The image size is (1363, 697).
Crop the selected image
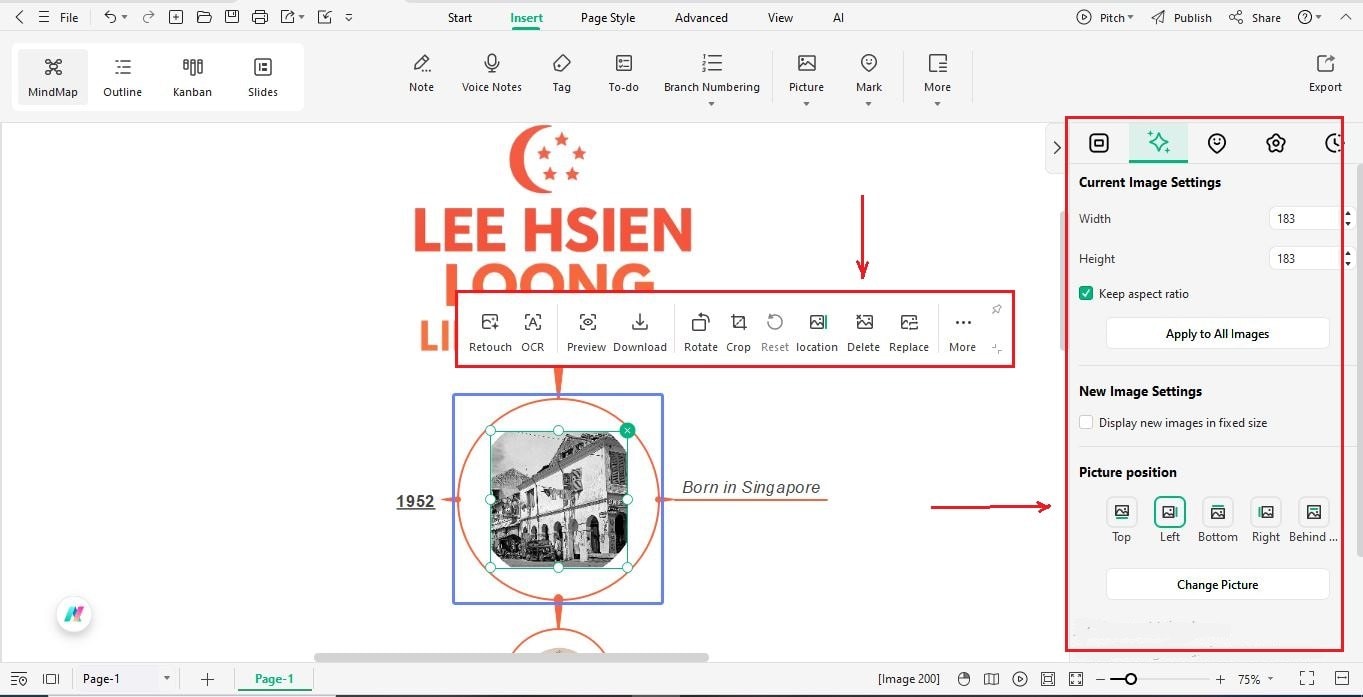click(738, 332)
